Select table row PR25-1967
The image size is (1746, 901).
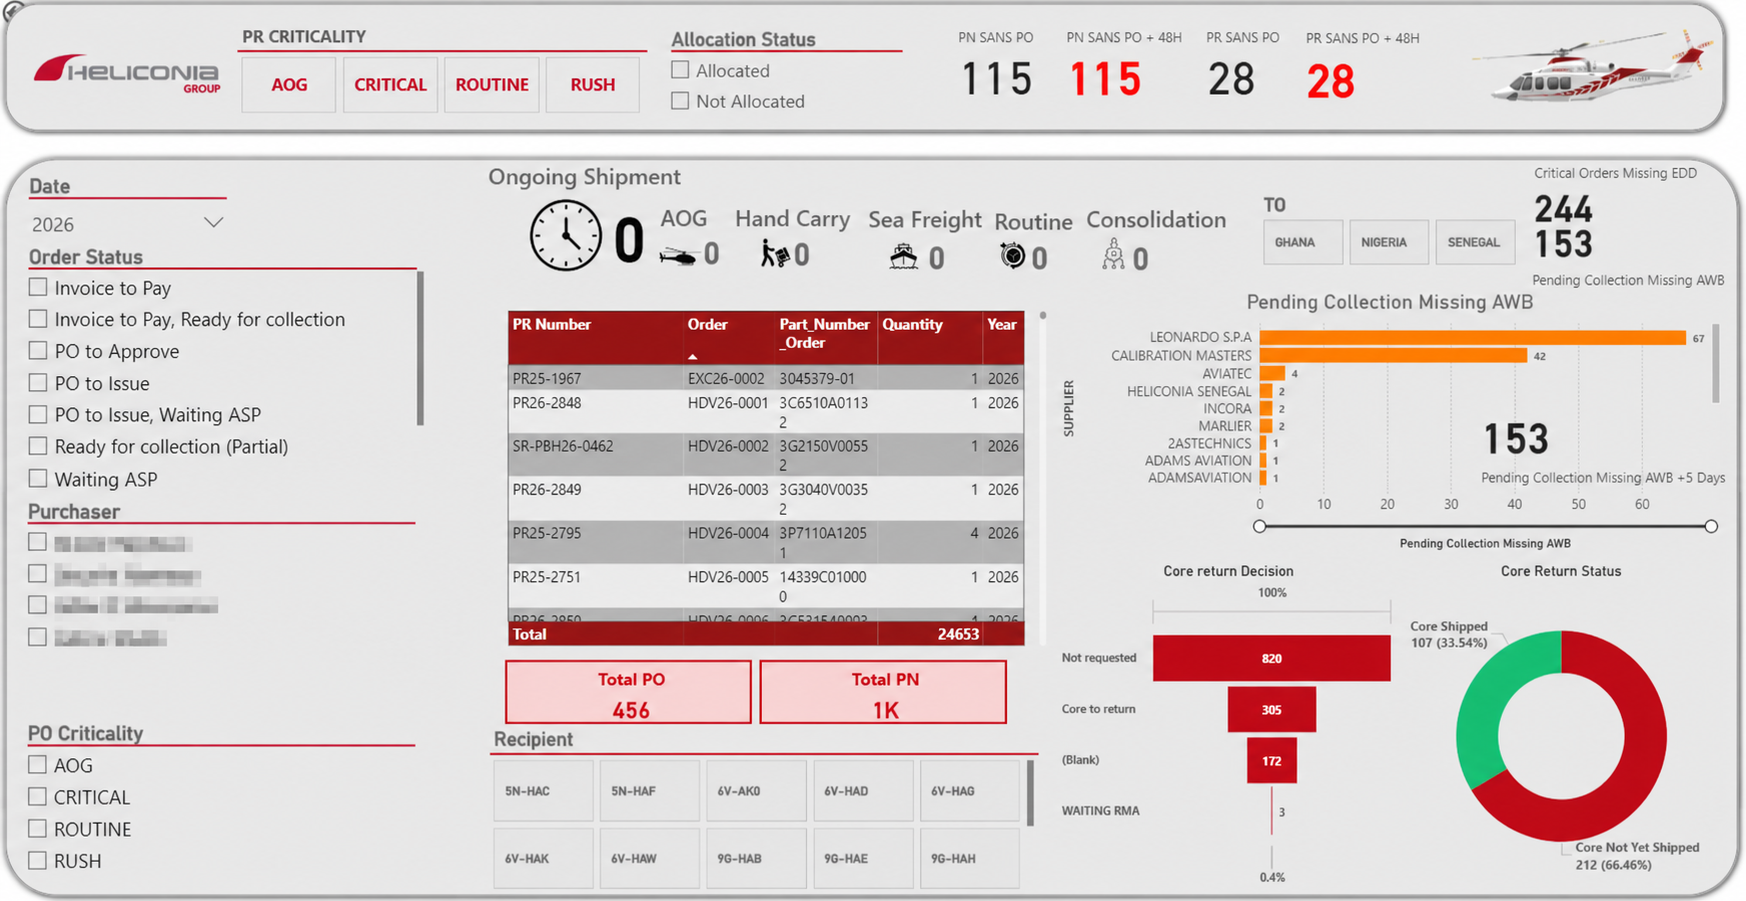pos(766,378)
